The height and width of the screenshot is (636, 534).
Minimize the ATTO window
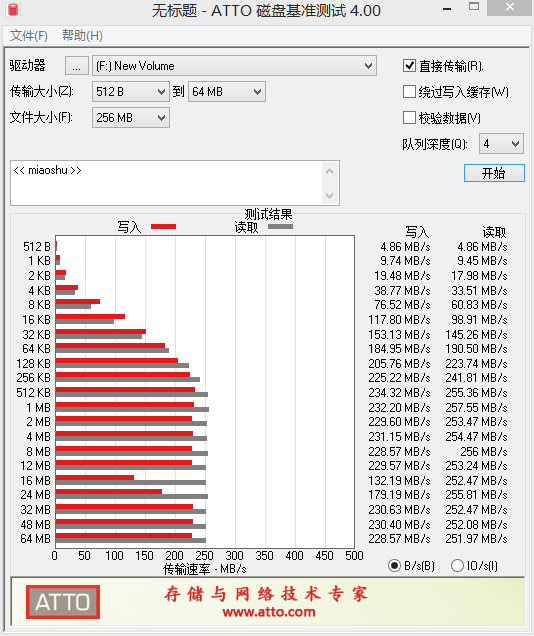coord(447,9)
